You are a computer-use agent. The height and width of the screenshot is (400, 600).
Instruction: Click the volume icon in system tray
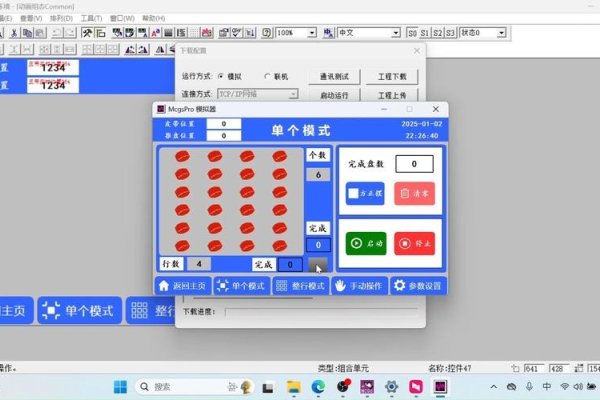tap(578, 387)
